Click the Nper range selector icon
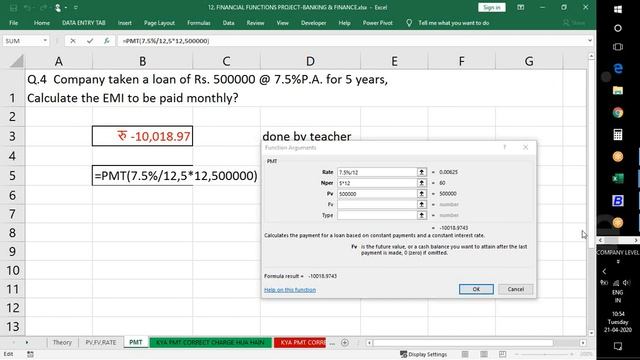The image size is (640, 360). pyautogui.click(x=422, y=183)
